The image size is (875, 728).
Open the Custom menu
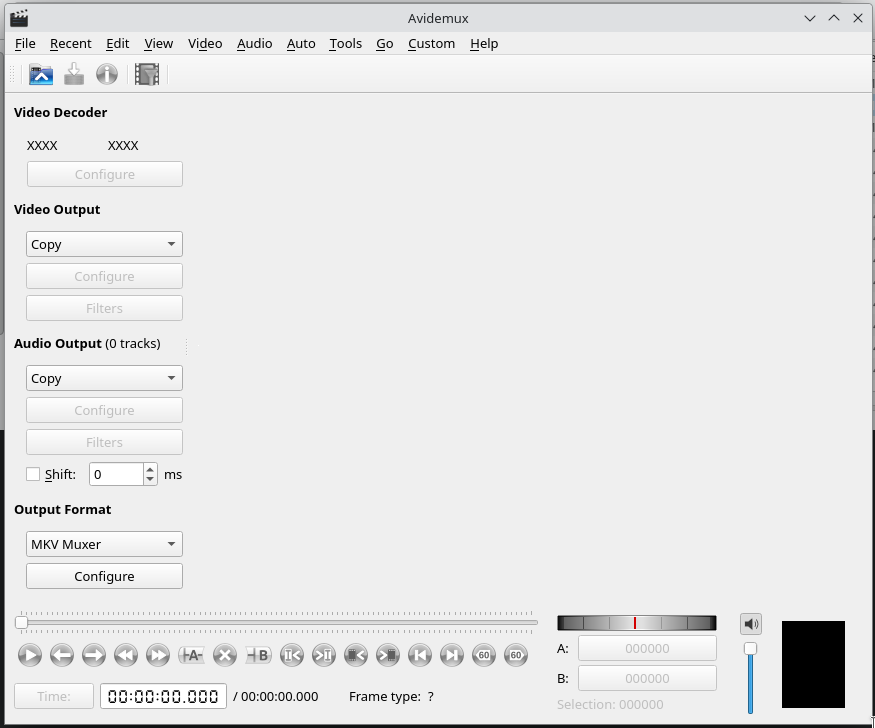point(431,44)
